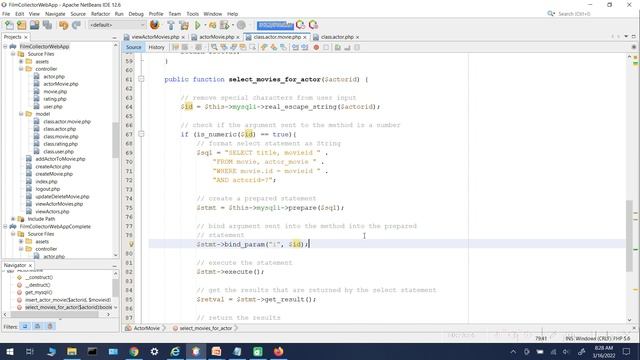The image size is (640, 360).
Task: Toggle the first Navigator filter button
Action: pyautogui.click(x=25, y=326)
